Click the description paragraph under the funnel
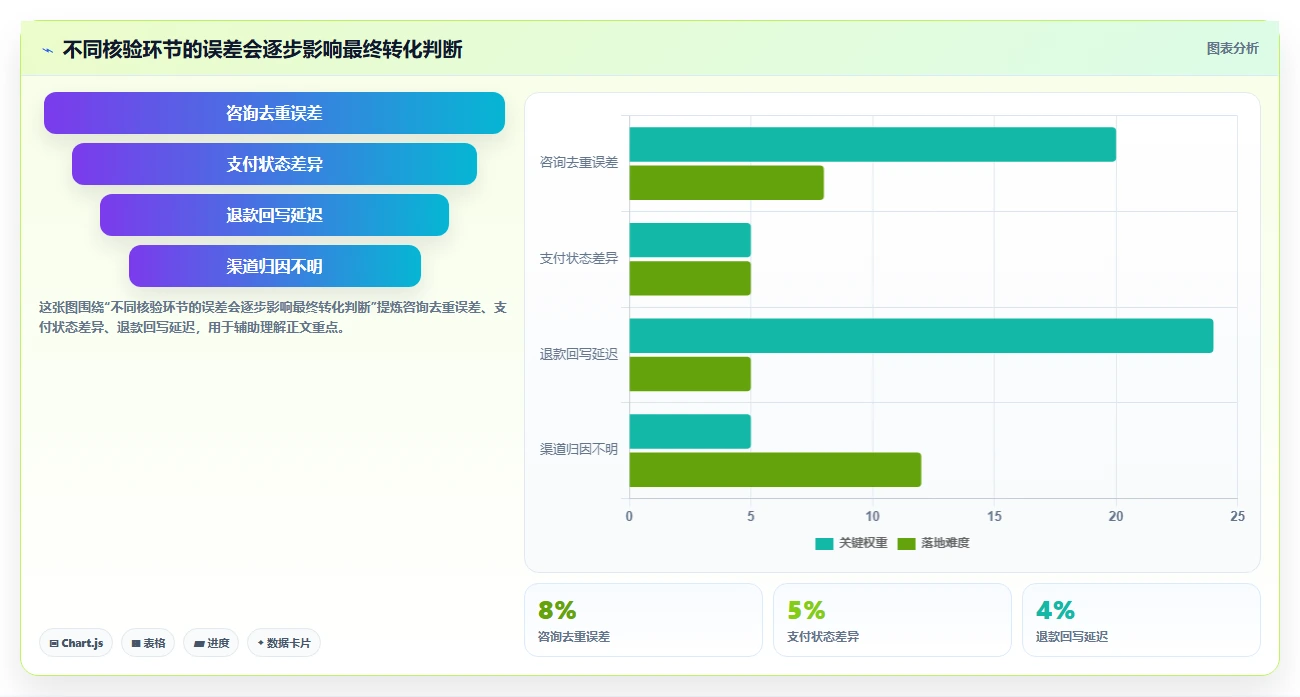Screen dimensions: 1300x697 pyautogui.click(x=273, y=317)
